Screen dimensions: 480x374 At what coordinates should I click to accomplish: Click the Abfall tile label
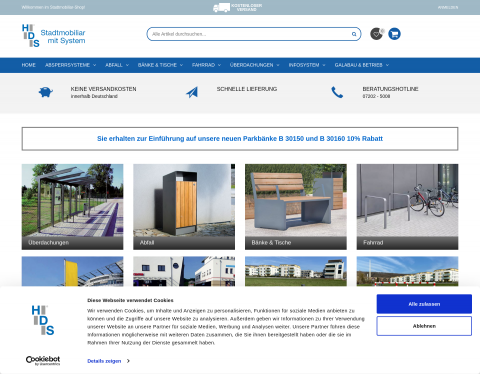(147, 243)
